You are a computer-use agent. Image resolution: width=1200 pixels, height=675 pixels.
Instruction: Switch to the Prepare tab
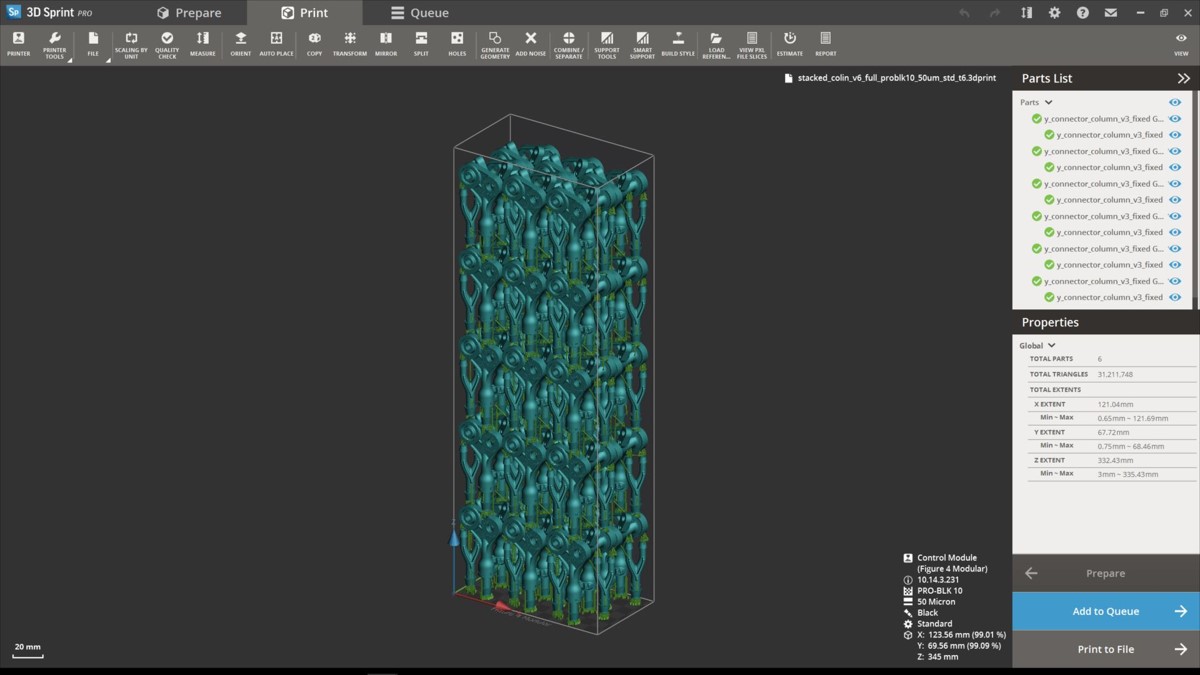(189, 13)
